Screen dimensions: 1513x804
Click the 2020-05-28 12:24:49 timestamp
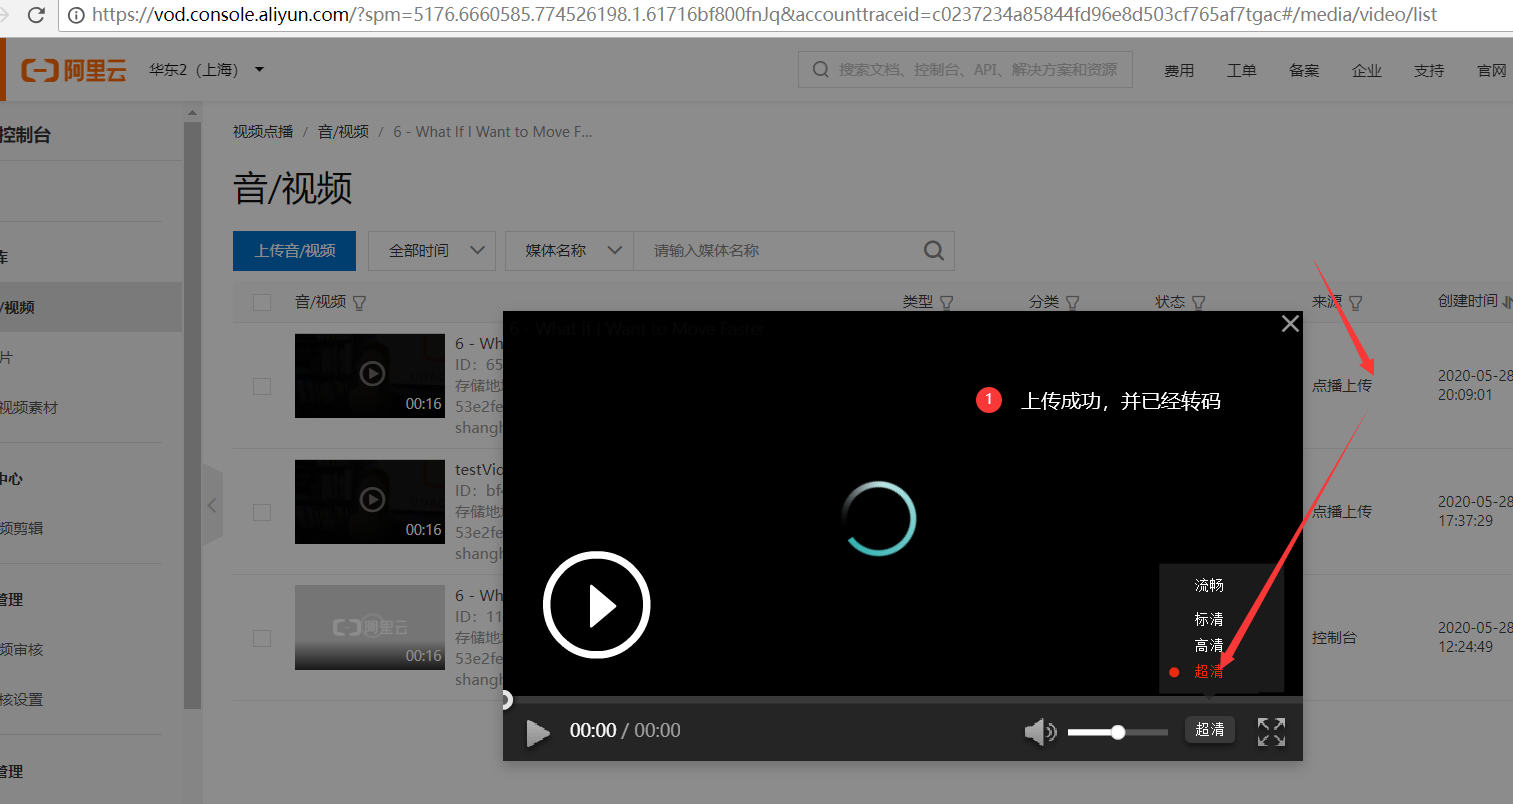pos(1475,637)
